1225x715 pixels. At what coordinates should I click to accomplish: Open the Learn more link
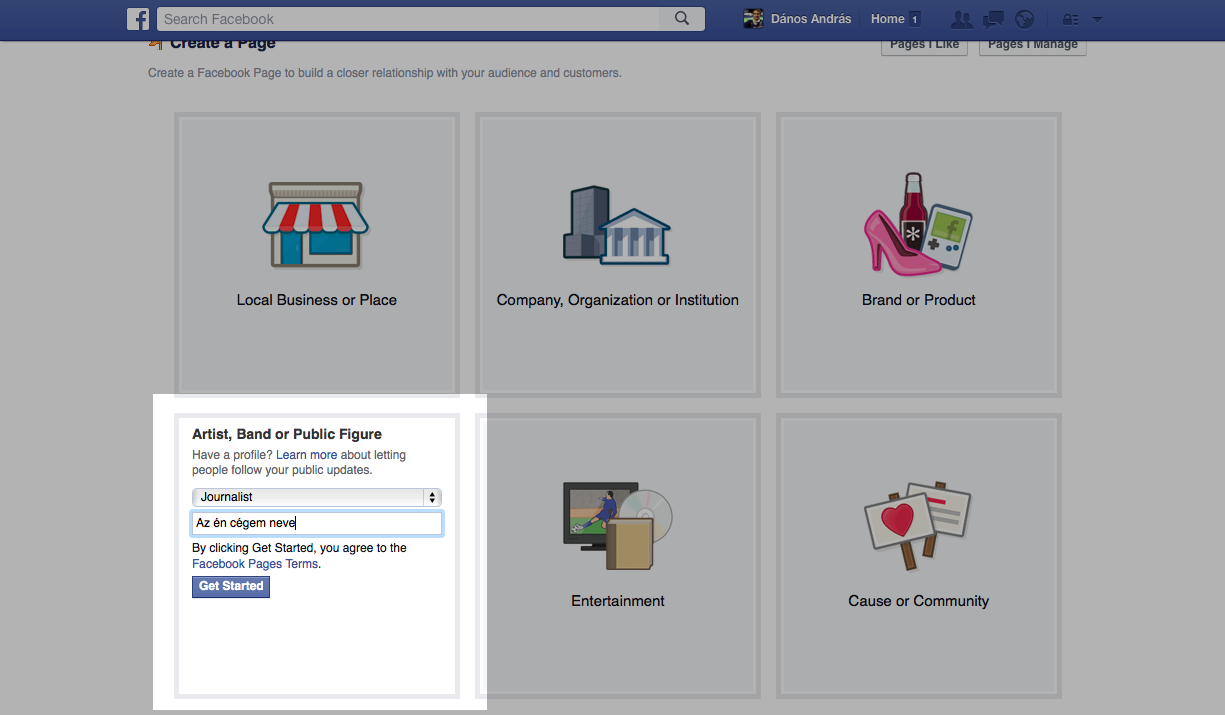tap(307, 455)
